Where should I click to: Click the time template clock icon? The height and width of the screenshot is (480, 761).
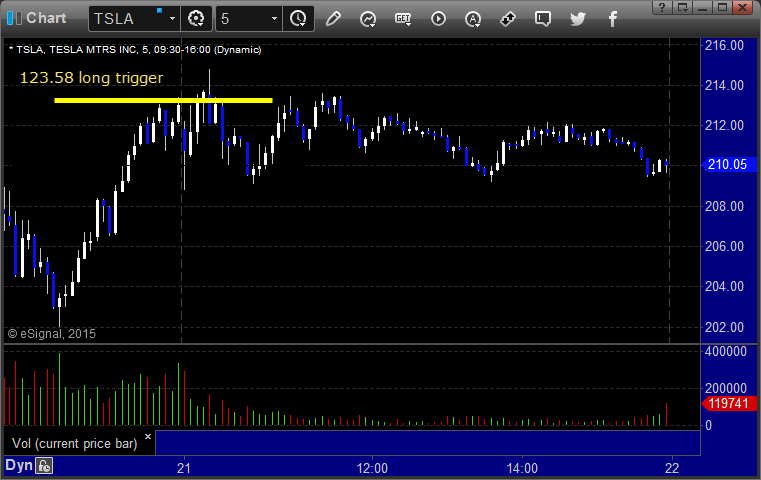[x=298, y=19]
